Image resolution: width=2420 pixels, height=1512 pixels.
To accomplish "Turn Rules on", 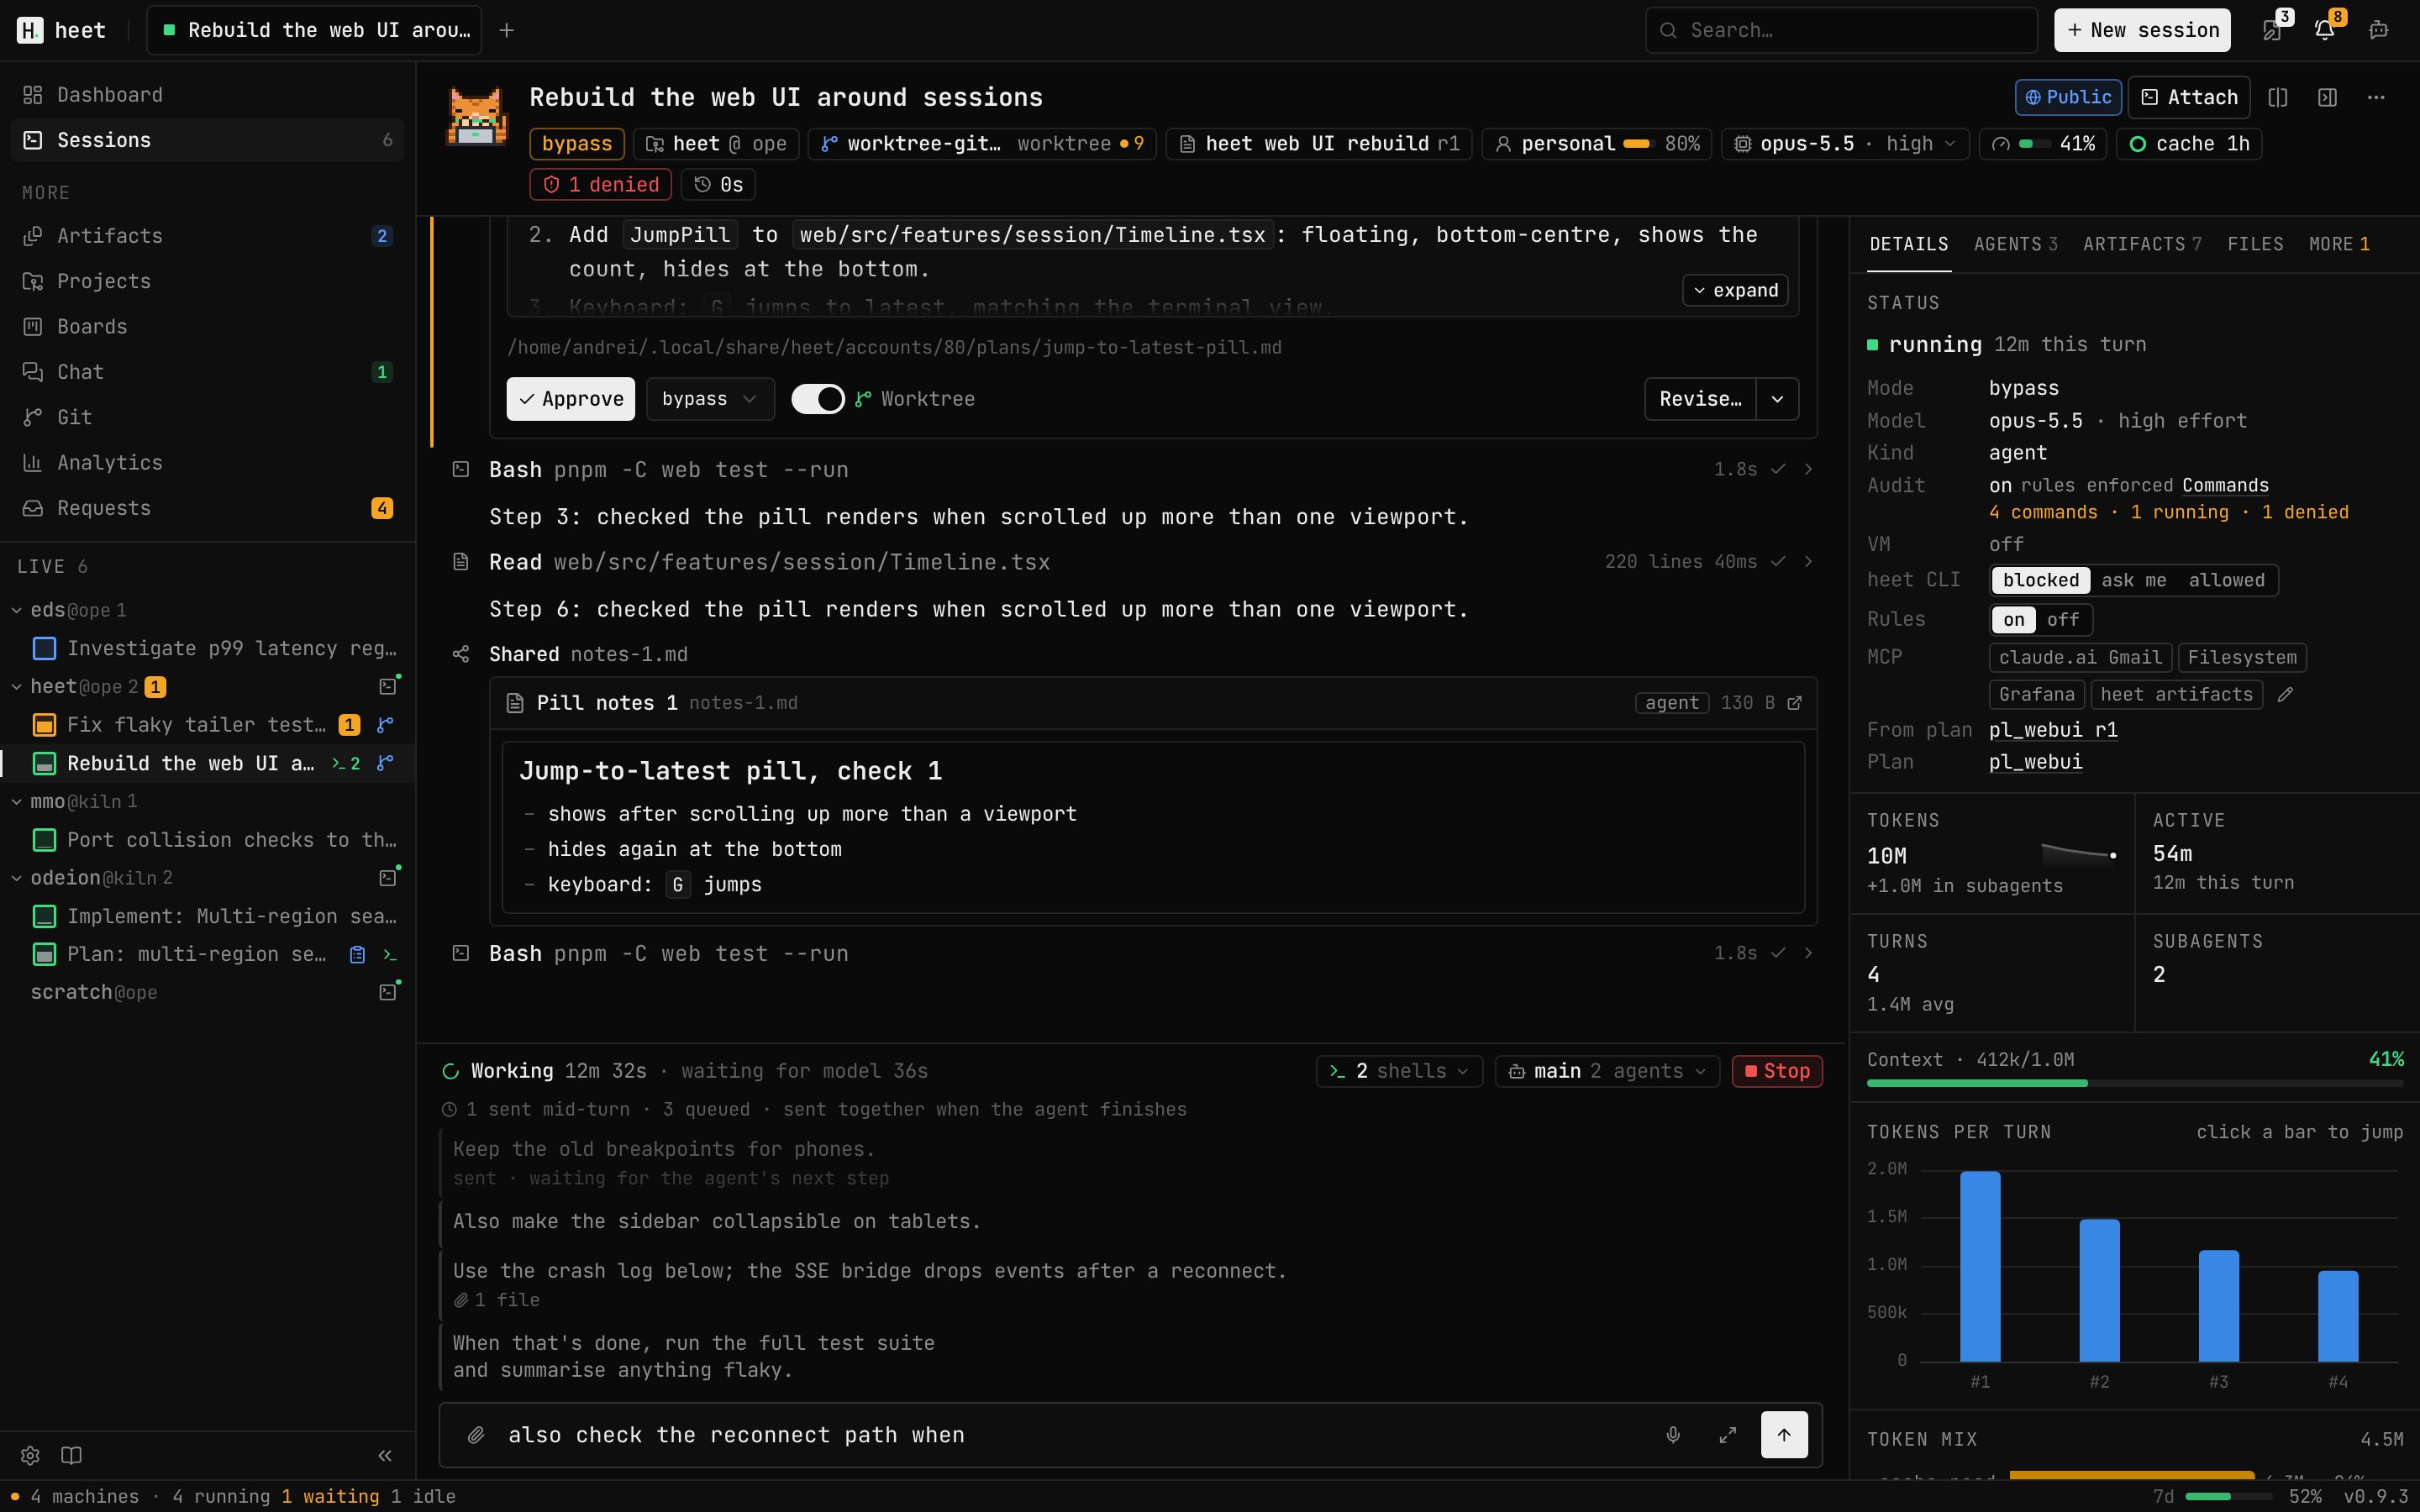I will tap(2013, 619).
